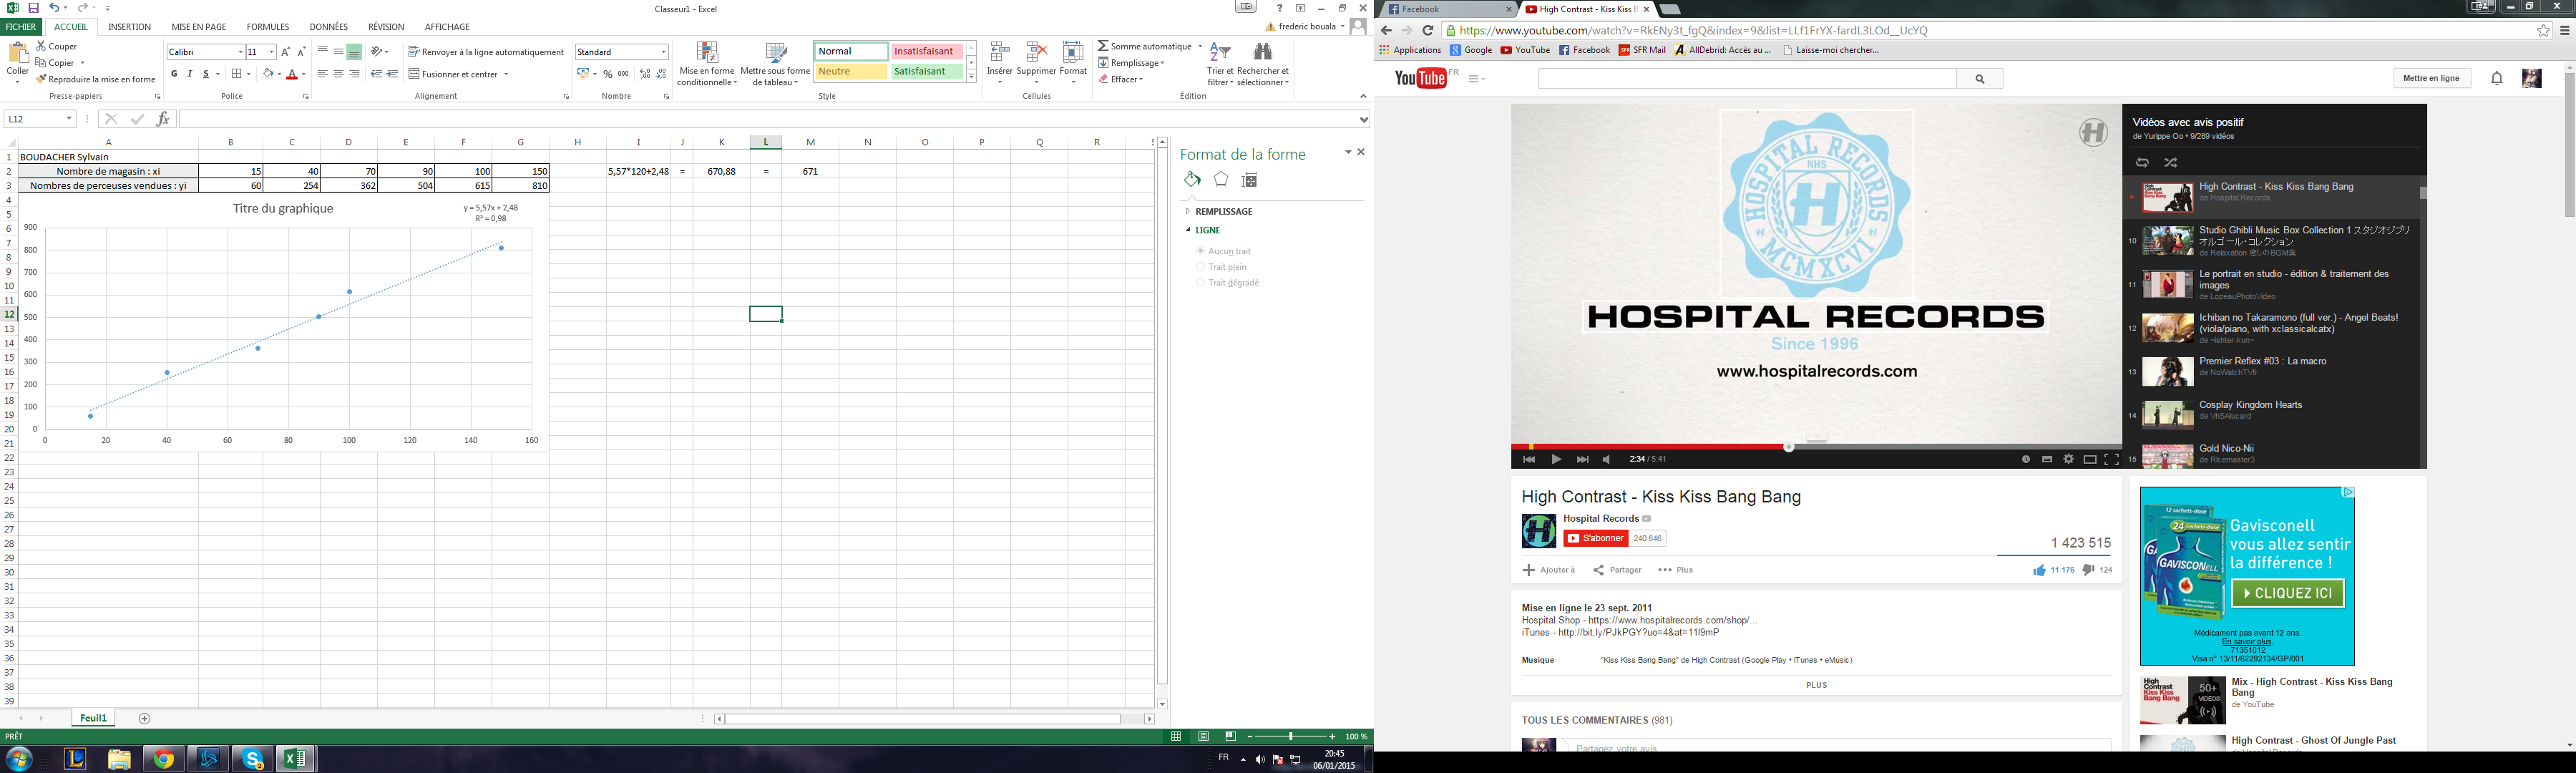This screenshot has width=2576, height=773.
Task: Open the Name Box L12 dropdown
Action: [69, 119]
